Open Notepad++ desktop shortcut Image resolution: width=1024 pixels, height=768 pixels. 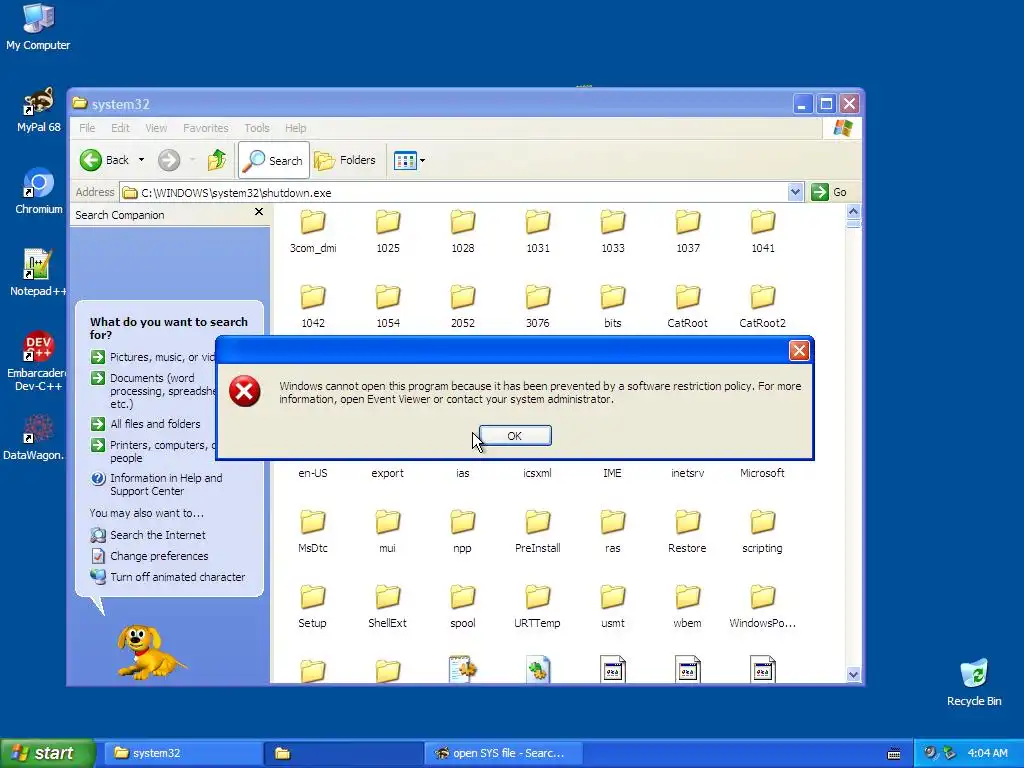(38, 274)
